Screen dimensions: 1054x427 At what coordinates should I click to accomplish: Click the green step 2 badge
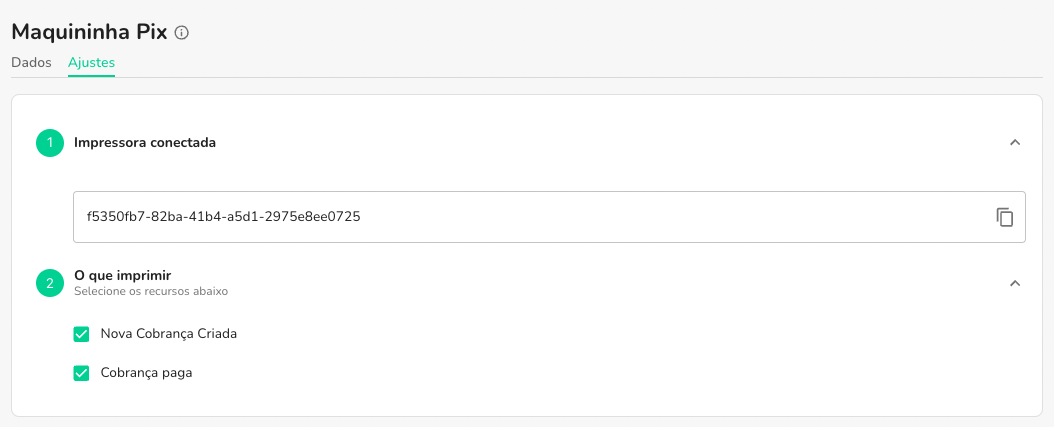pyautogui.click(x=49, y=283)
